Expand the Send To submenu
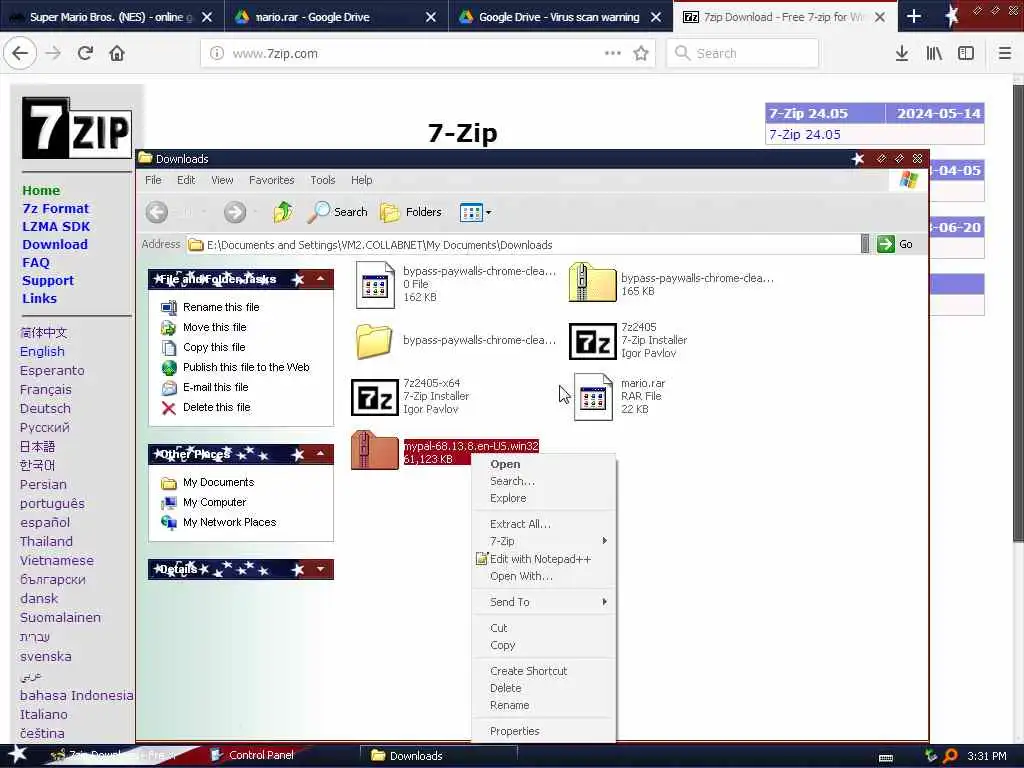Image resolution: width=1024 pixels, height=768 pixels. (x=543, y=601)
